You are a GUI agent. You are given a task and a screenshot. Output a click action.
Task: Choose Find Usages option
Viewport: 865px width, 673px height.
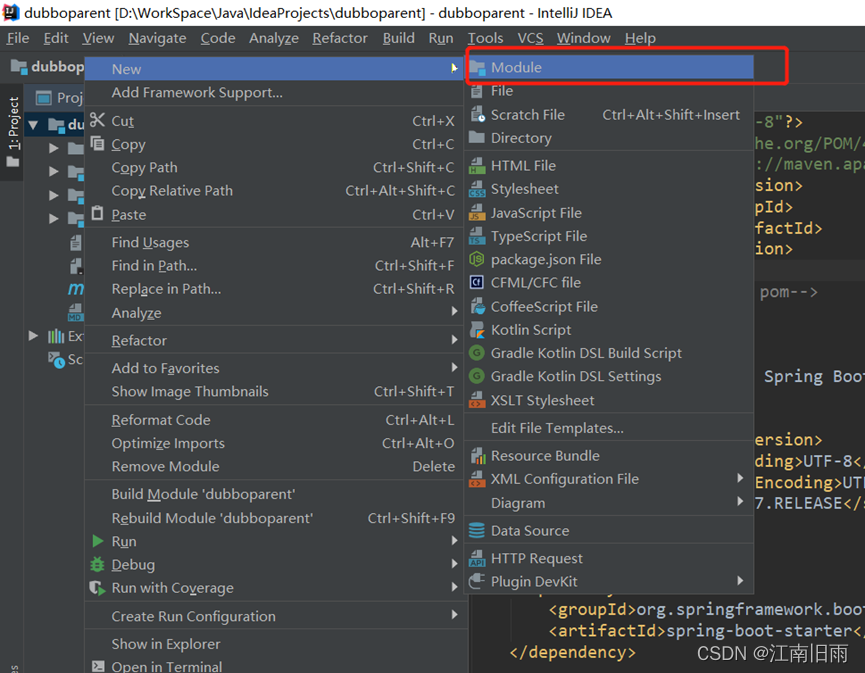pos(274,242)
